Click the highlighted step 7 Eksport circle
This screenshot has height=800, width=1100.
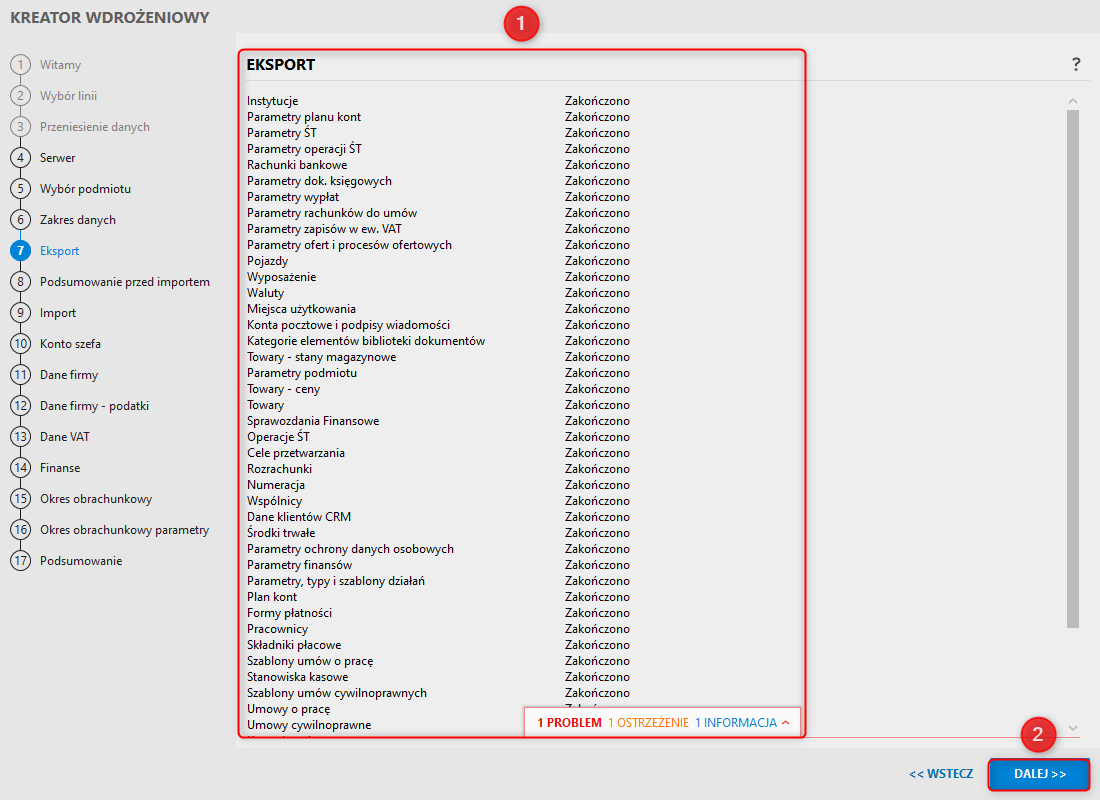[20, 251]
